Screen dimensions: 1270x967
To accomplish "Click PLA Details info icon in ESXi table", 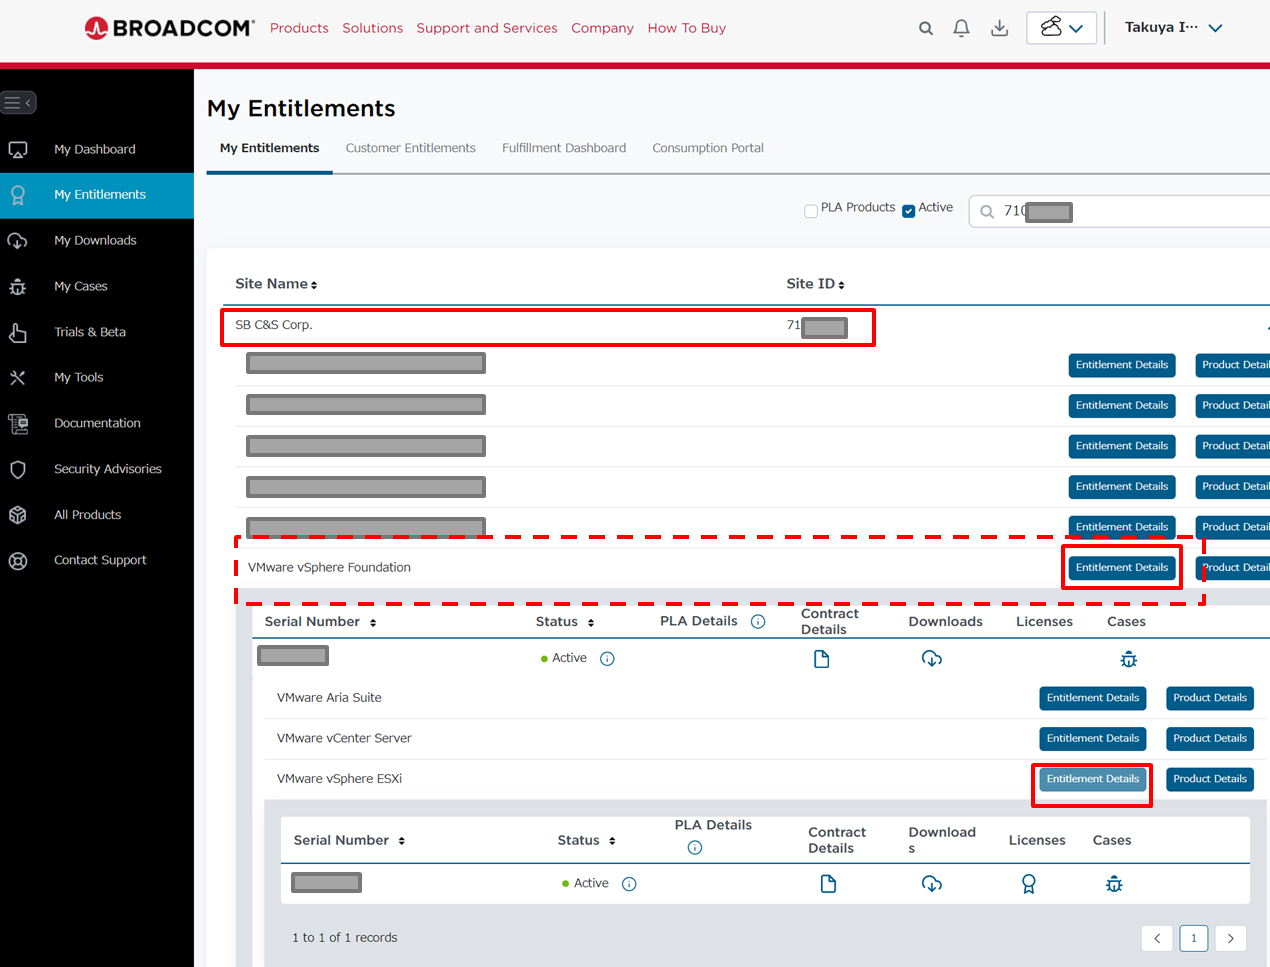I will 695,848.
